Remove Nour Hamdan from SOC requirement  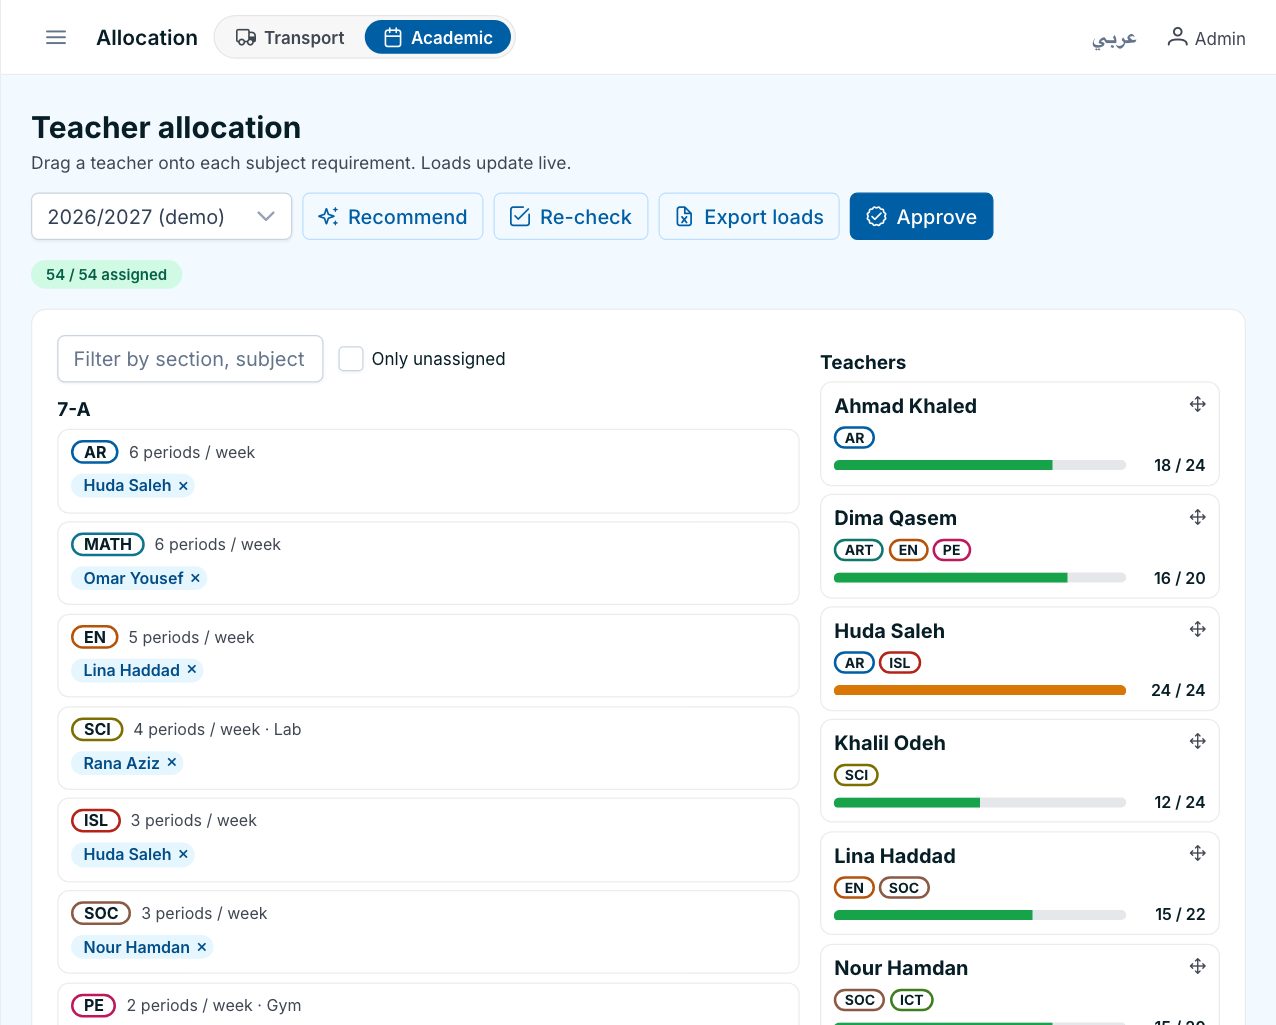(x=201, y=947)
